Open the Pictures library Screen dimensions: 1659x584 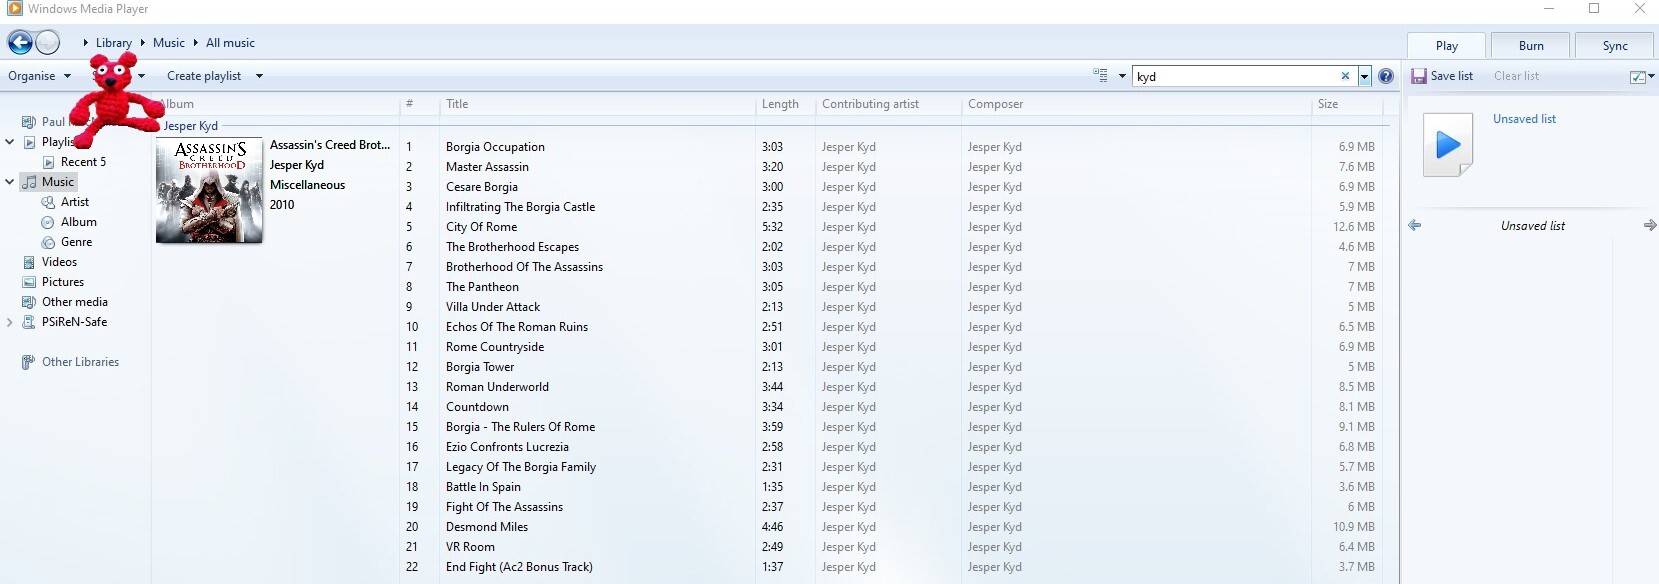coord(63,282)
